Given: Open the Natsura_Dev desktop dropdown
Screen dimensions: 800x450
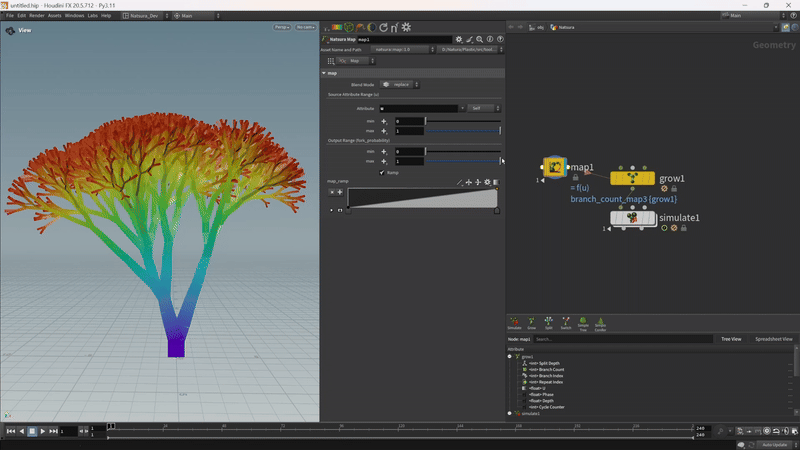Looking at the screenshot, I should 145,16.
